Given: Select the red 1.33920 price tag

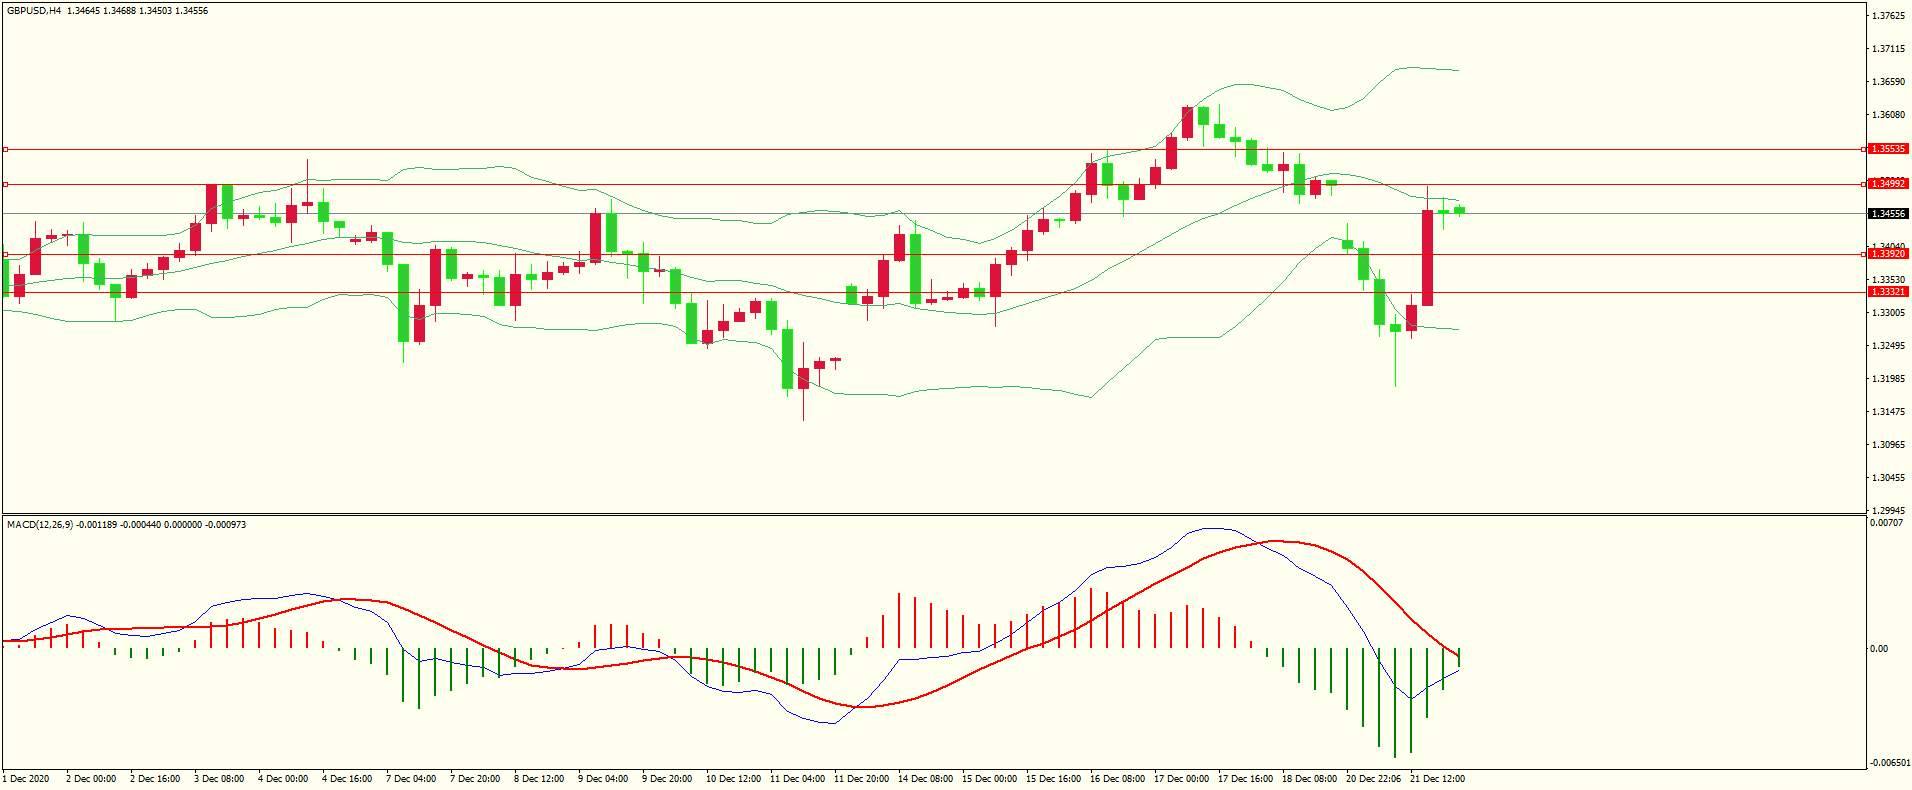Looking at the screenshot, I should [1888, 254].
